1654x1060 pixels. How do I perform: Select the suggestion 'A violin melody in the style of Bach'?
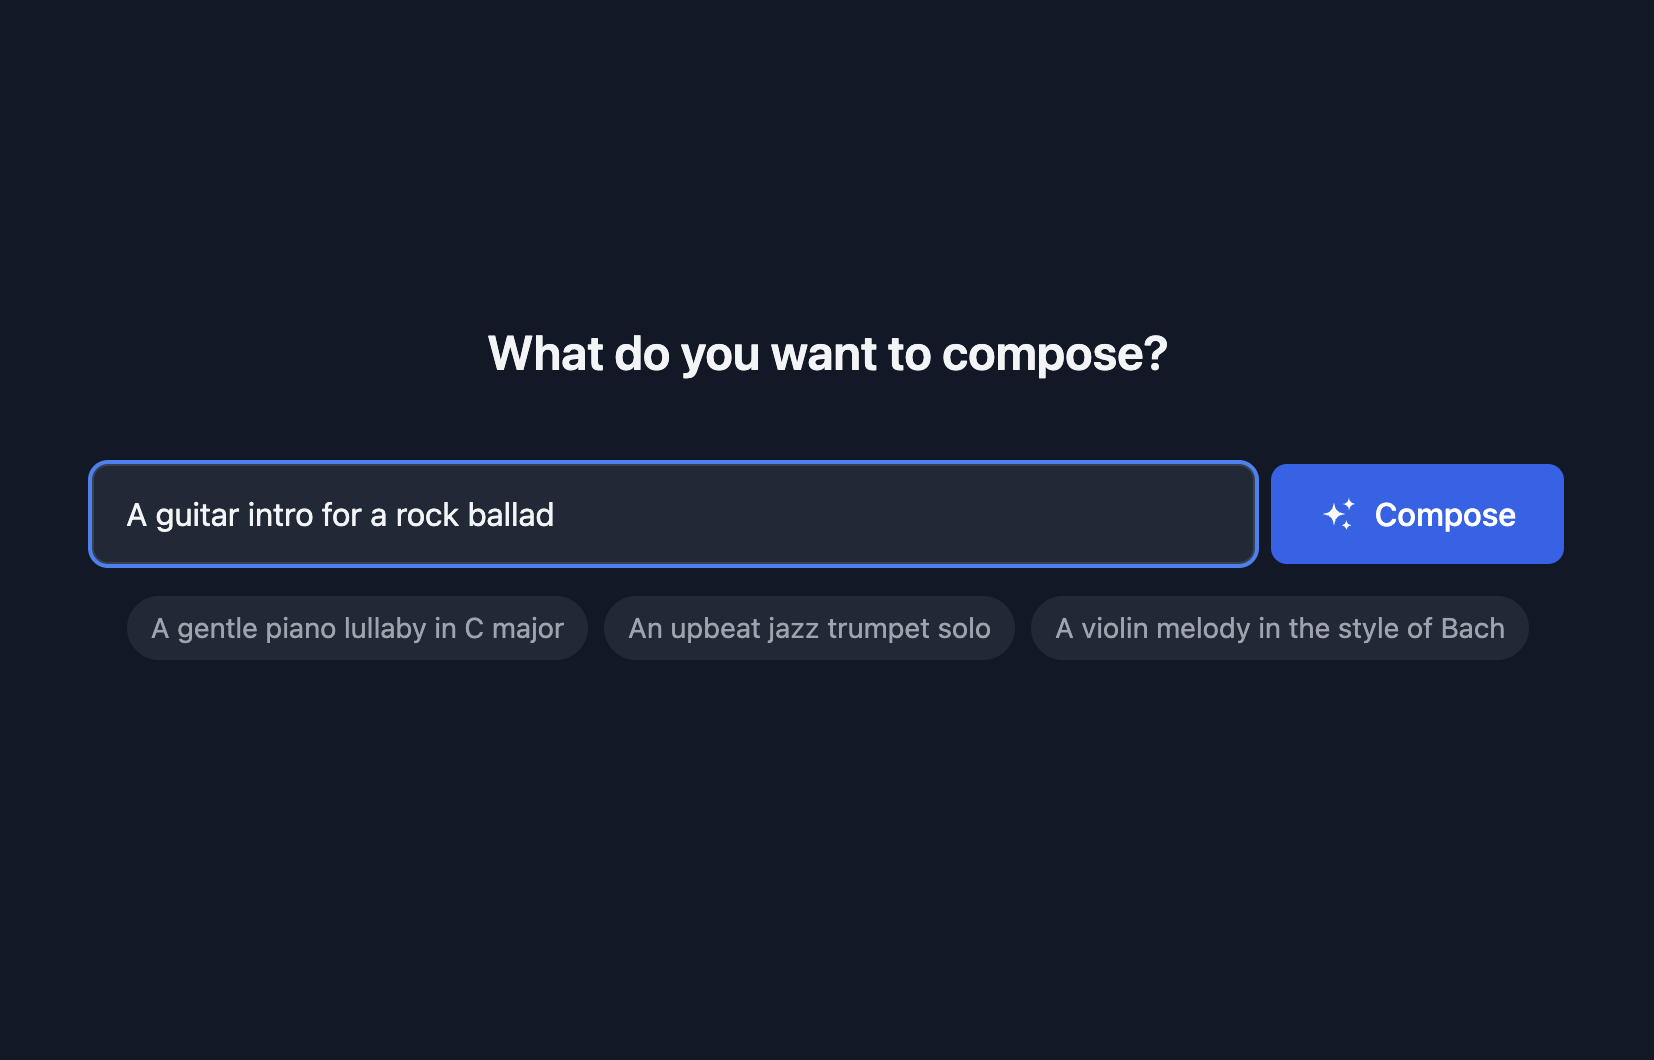tap(1279, 628)
